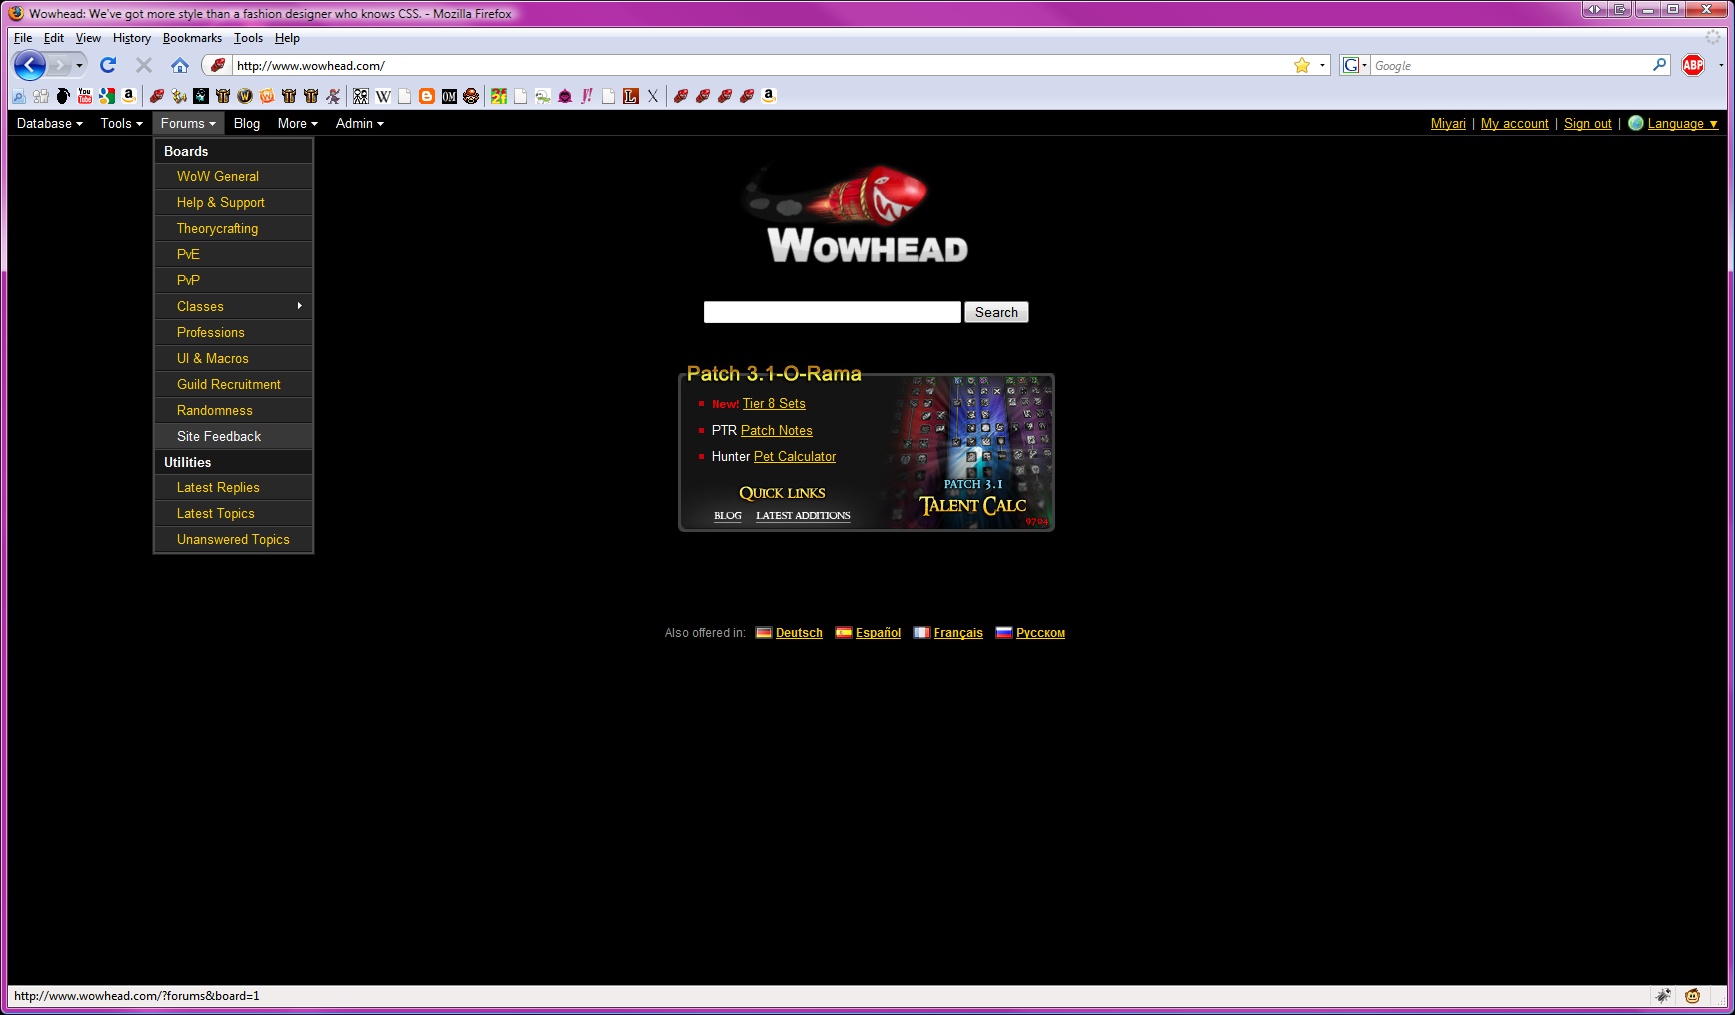The width and height of the screenshot is (1735, 1015).
Task: Click the spider icon in status bar
Action: (1663, 996)
